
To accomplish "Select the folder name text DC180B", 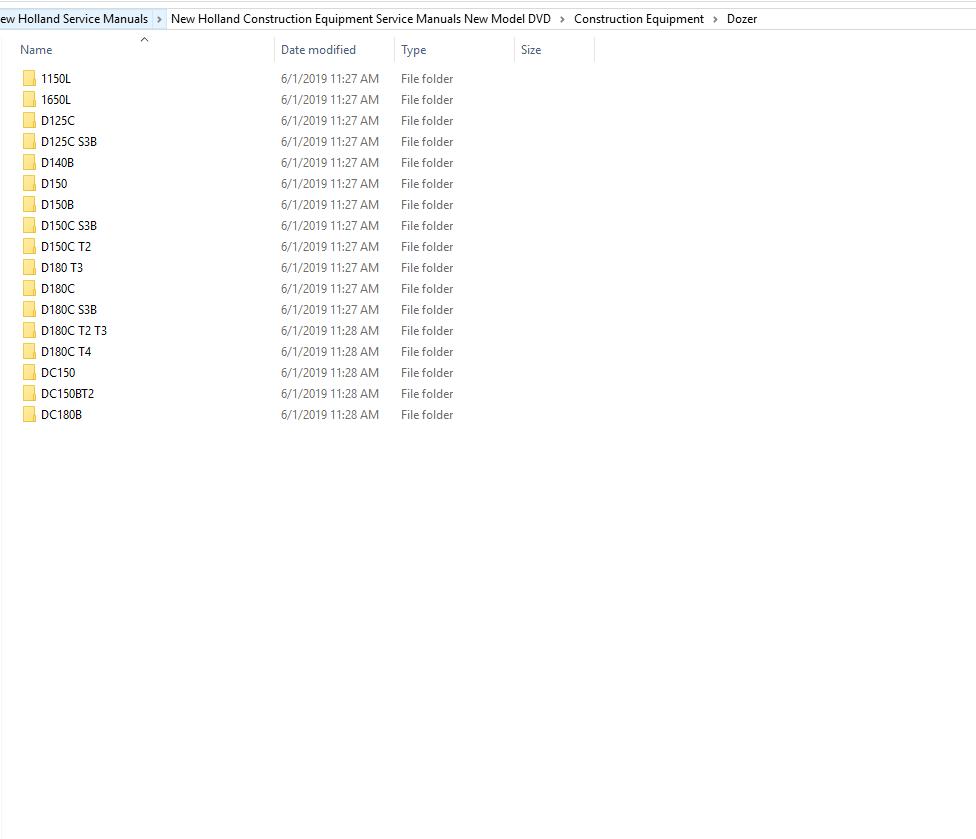I will pyautogui.click(x=62, y=415).
